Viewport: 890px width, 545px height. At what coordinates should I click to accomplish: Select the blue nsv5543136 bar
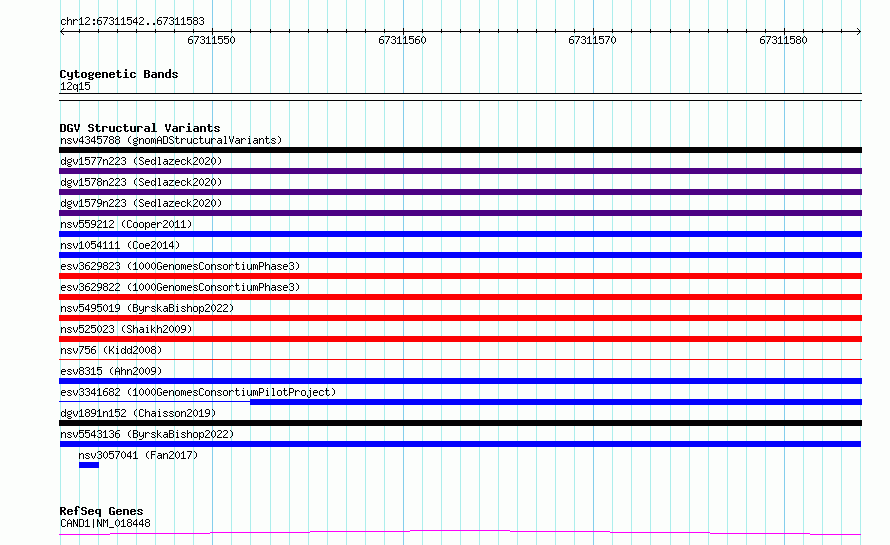coord(460,444)
